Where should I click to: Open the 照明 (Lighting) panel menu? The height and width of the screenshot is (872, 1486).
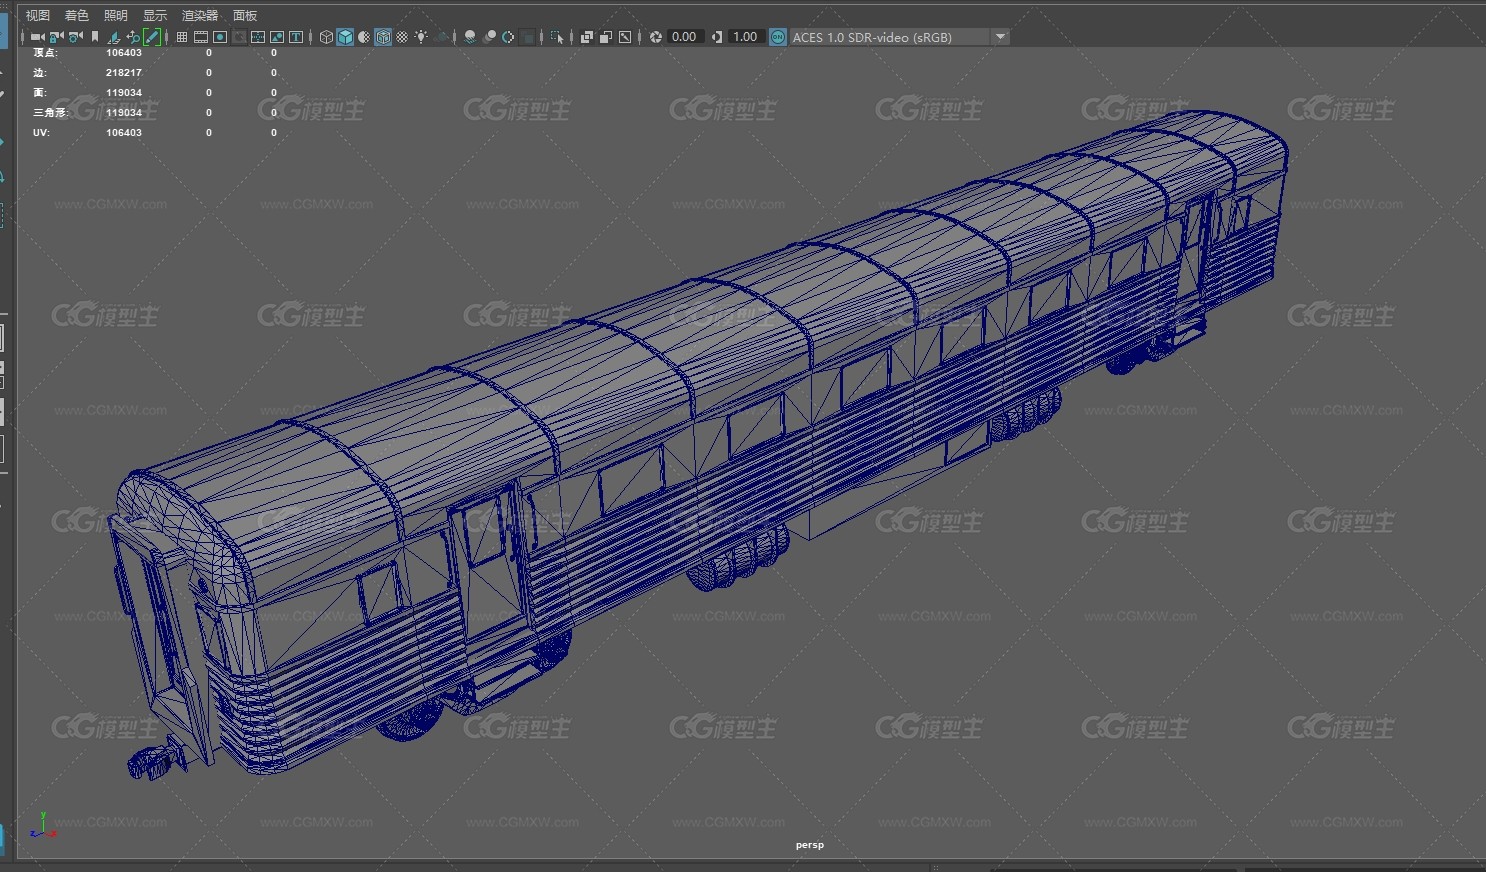point(115,15)
